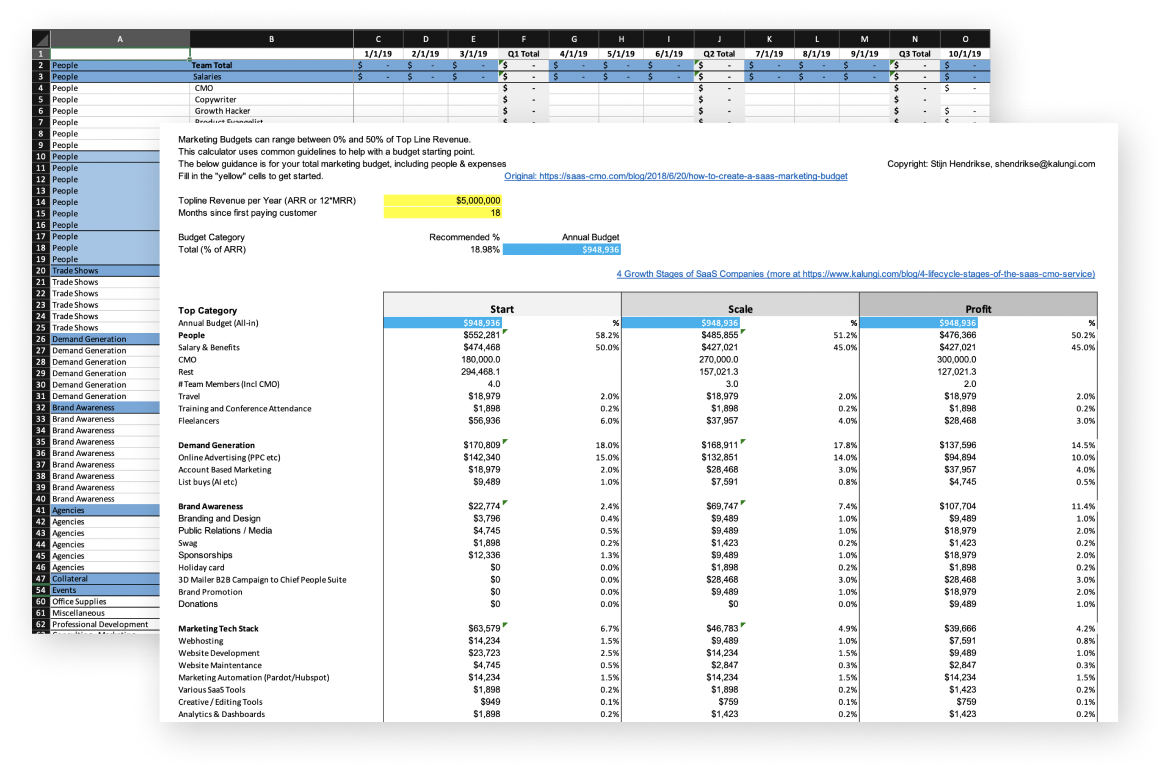The height and width of the screenshot is (771, 1164).
Task: Select column F header in back spreadsheet
Action: click(x=523, y=39)
